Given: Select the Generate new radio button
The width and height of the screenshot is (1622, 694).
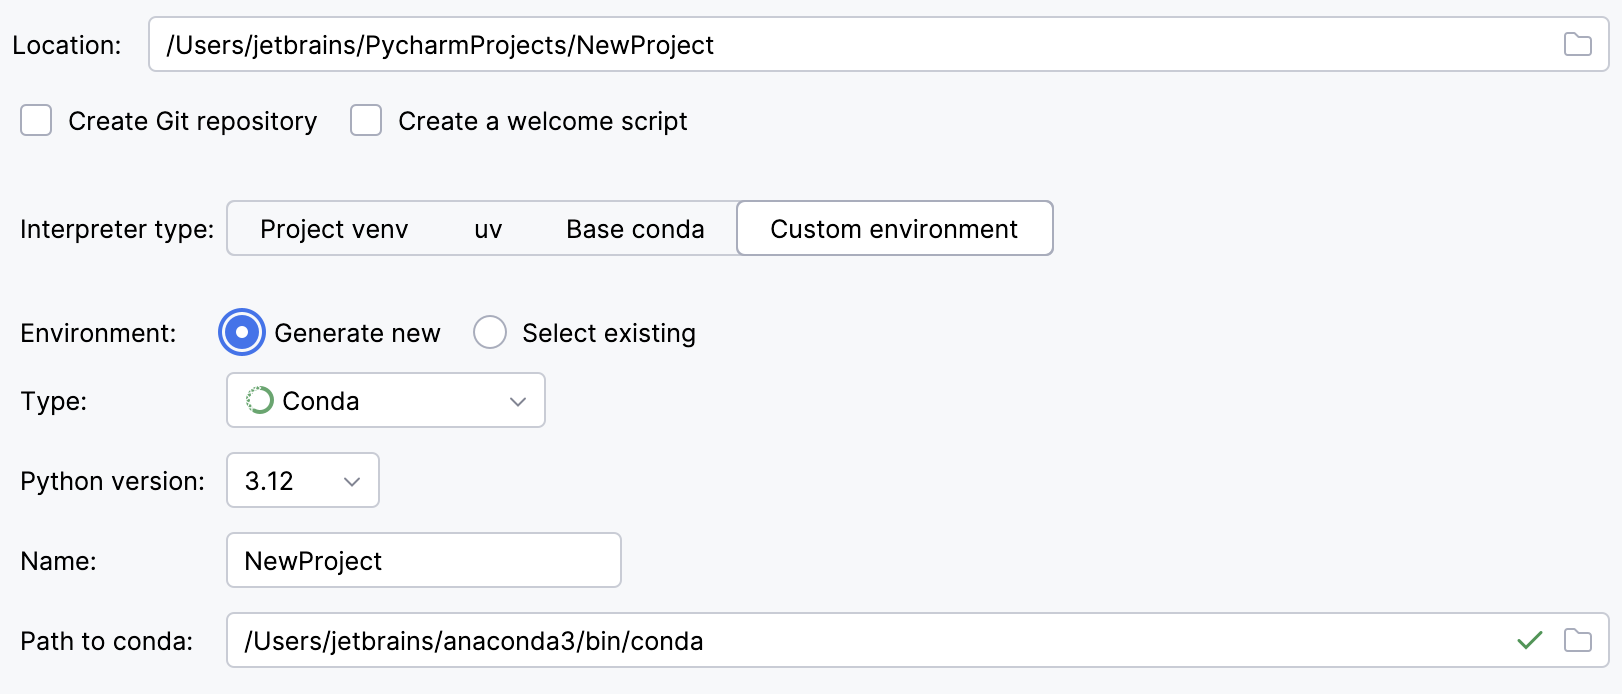Looking at the screenshot, I should pos(241,333).
